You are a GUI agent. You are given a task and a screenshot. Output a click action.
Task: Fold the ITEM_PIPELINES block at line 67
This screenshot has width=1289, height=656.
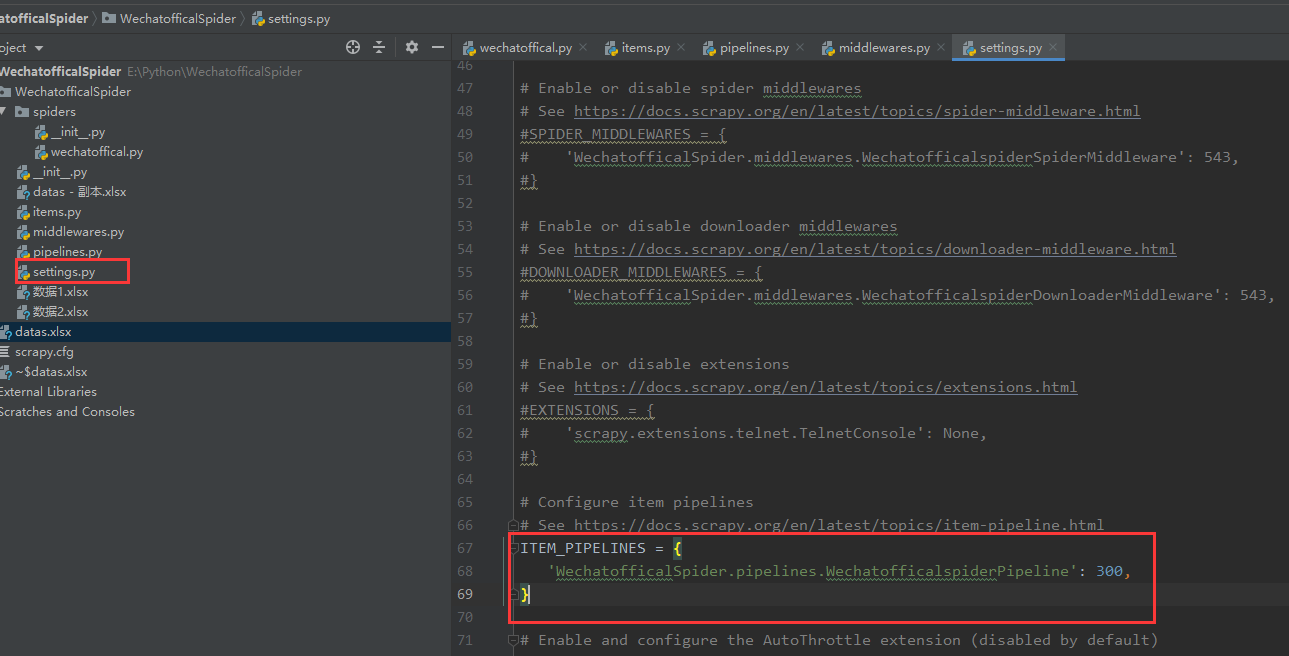pos(513,548)
